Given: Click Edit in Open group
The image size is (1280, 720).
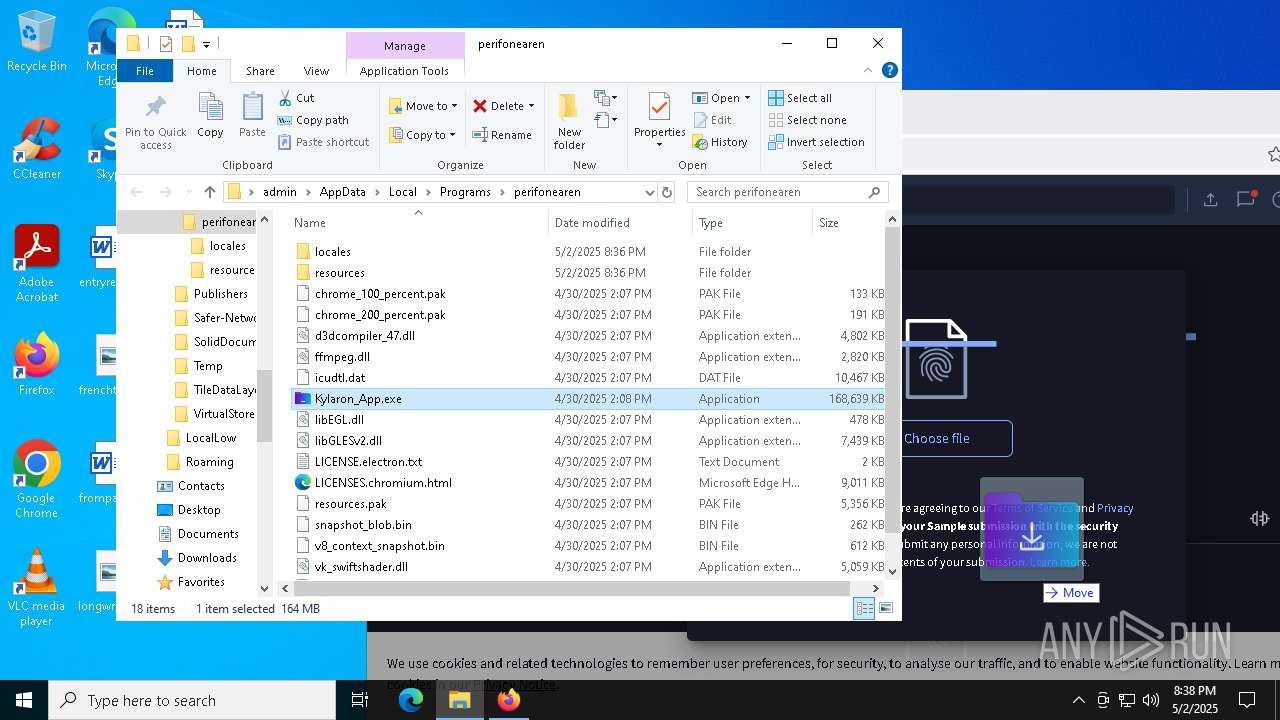Looking at the screenshot, I should pos(712,120).
